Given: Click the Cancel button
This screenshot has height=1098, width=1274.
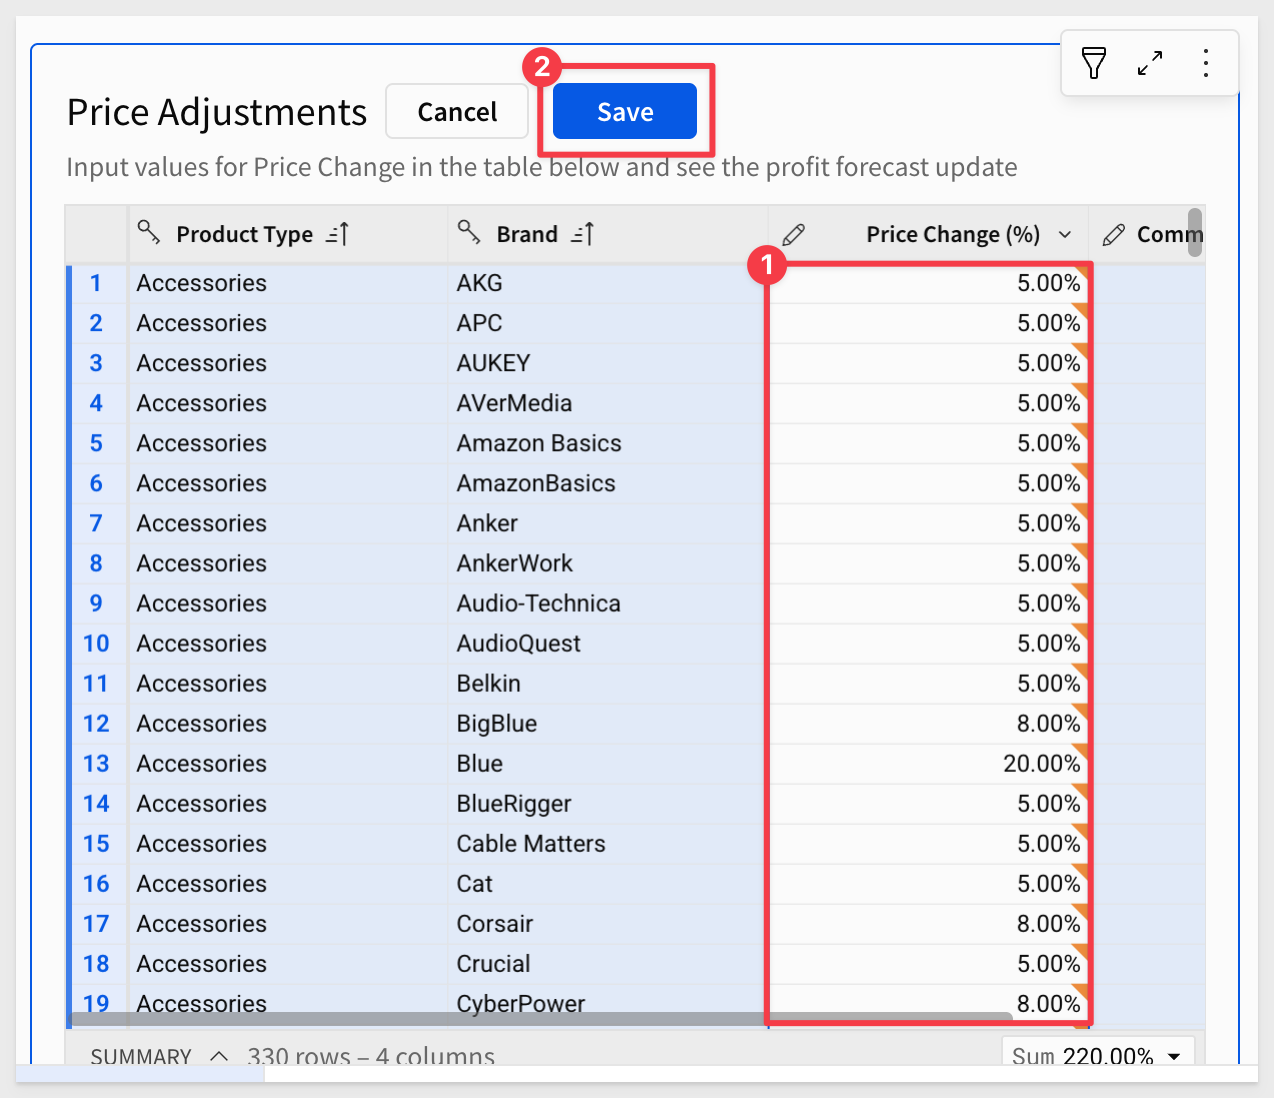Looking at the screenshot, I should click(457, 111).
